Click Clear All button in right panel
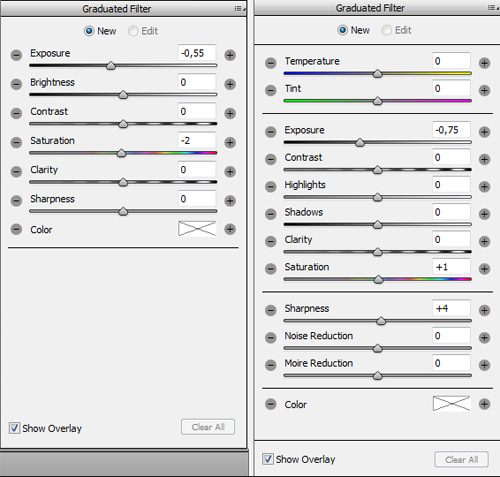 pyautogui.click(x=462, y=460)
